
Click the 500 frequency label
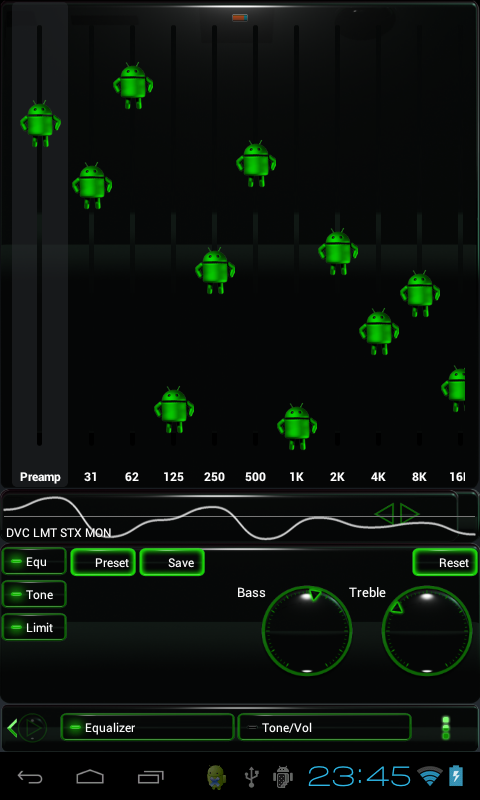(x=256, y=477)
